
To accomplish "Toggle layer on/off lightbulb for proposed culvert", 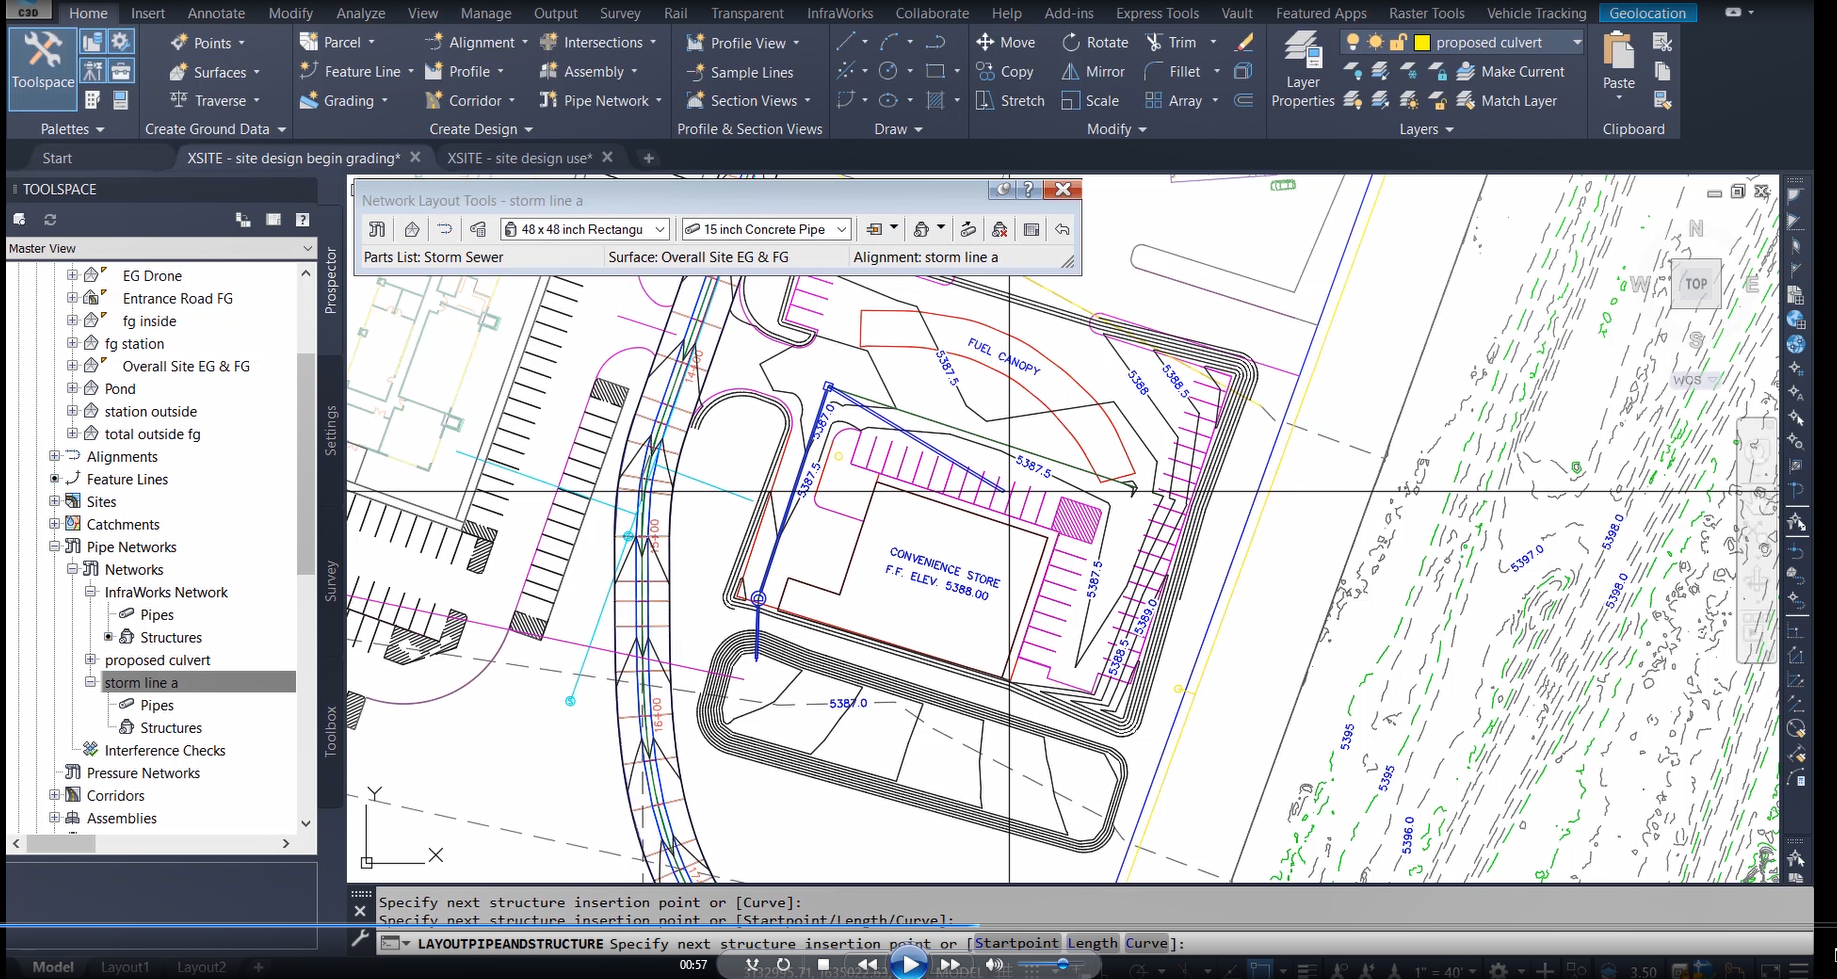I will [1353, 42].
